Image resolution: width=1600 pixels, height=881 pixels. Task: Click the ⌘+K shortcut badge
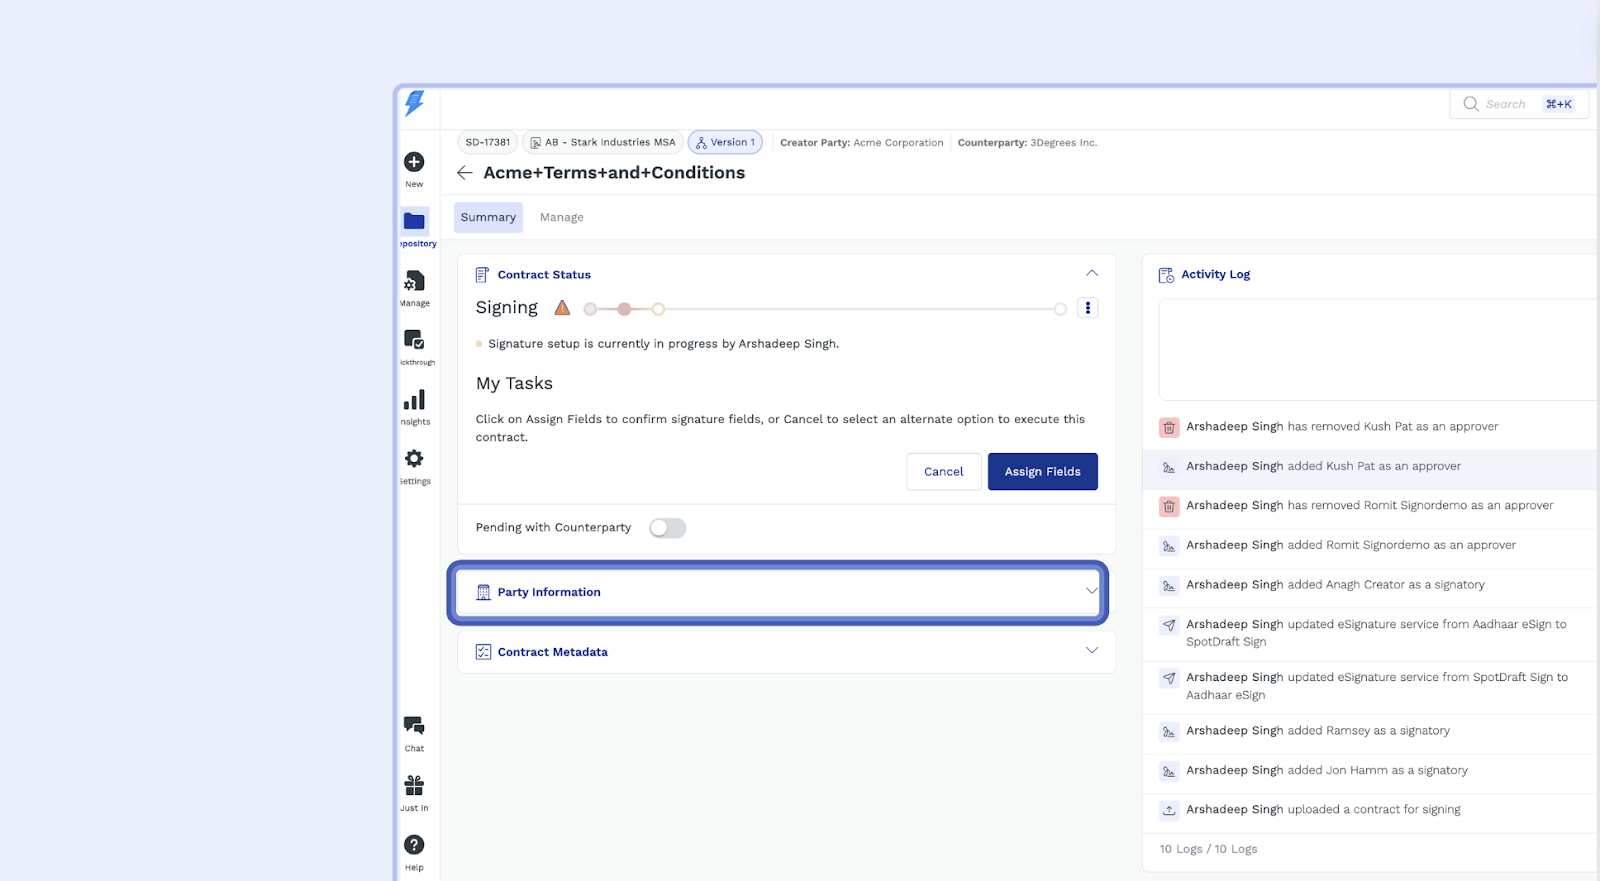click(1559, 104)
